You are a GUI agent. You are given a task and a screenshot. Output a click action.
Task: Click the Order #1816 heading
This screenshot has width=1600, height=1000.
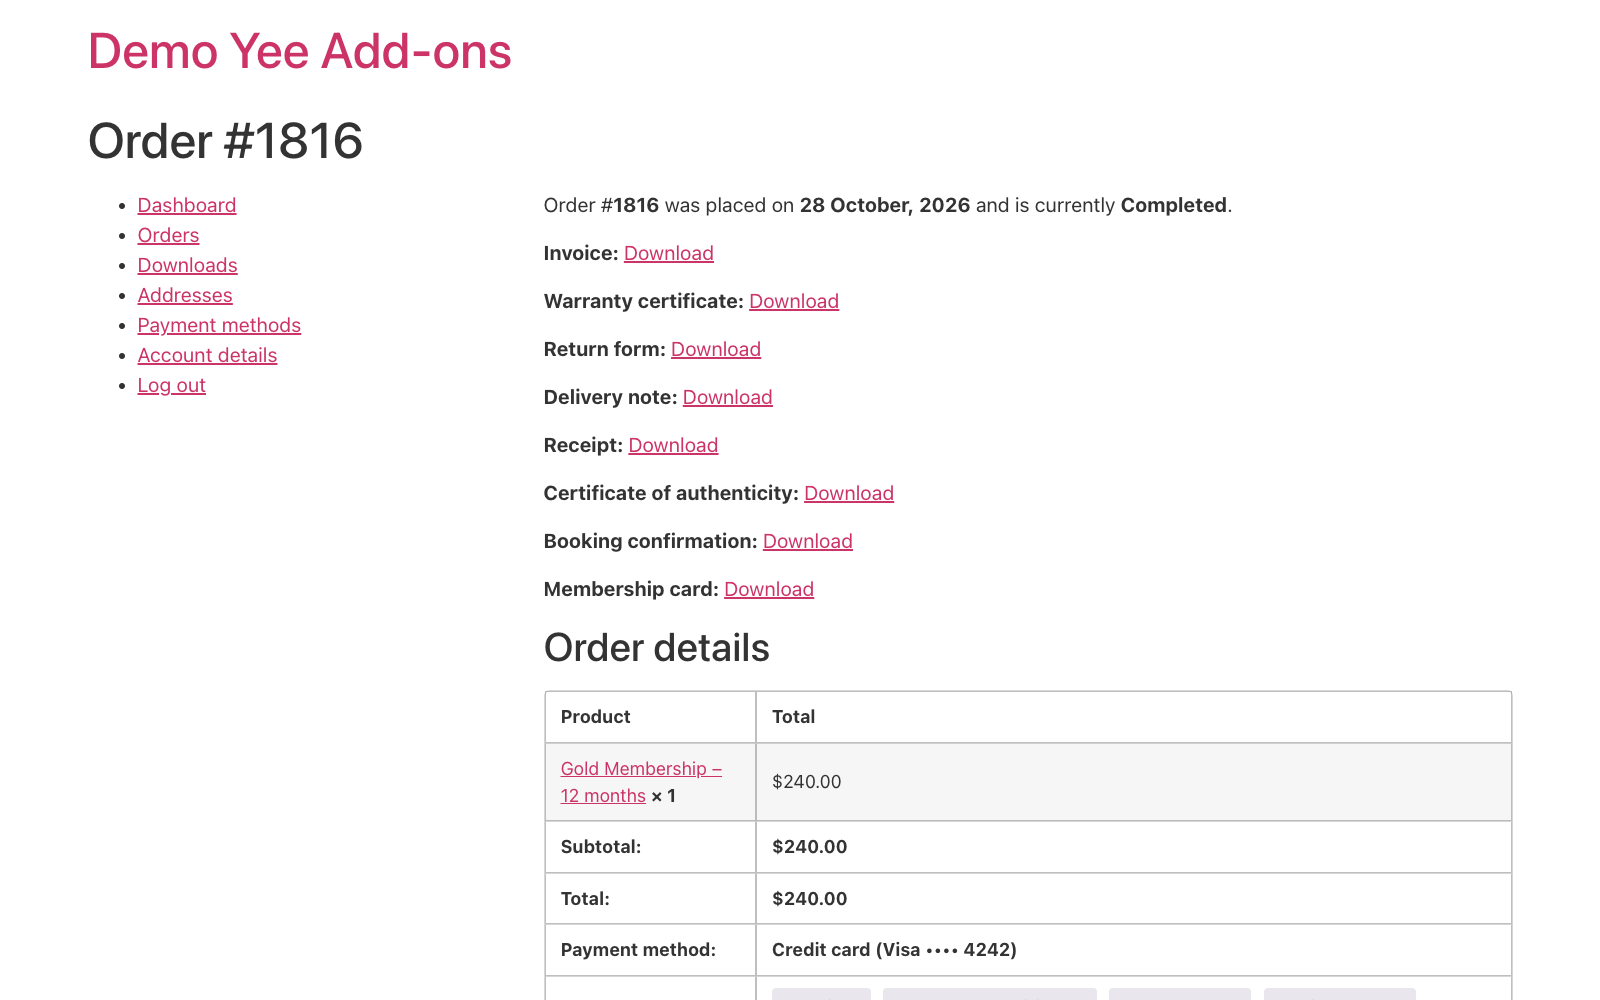(226, 141)
